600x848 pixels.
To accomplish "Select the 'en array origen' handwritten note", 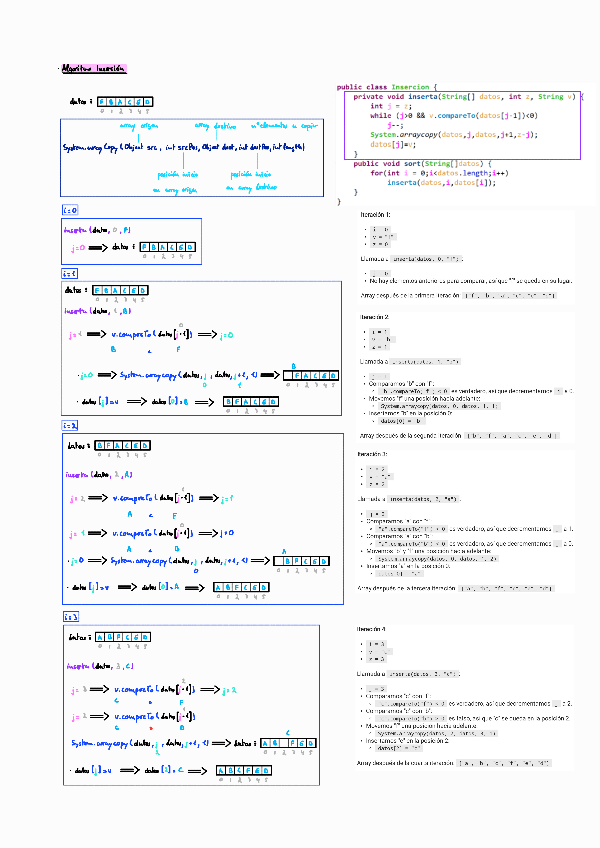I will pyautogui.click(x=174, y=190).
